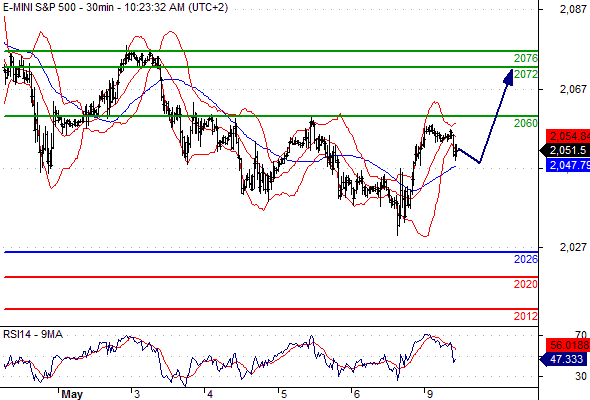Click the red 56.0188 RSI value tag
The height and width of the screenshot is (400, 590).
568,345
